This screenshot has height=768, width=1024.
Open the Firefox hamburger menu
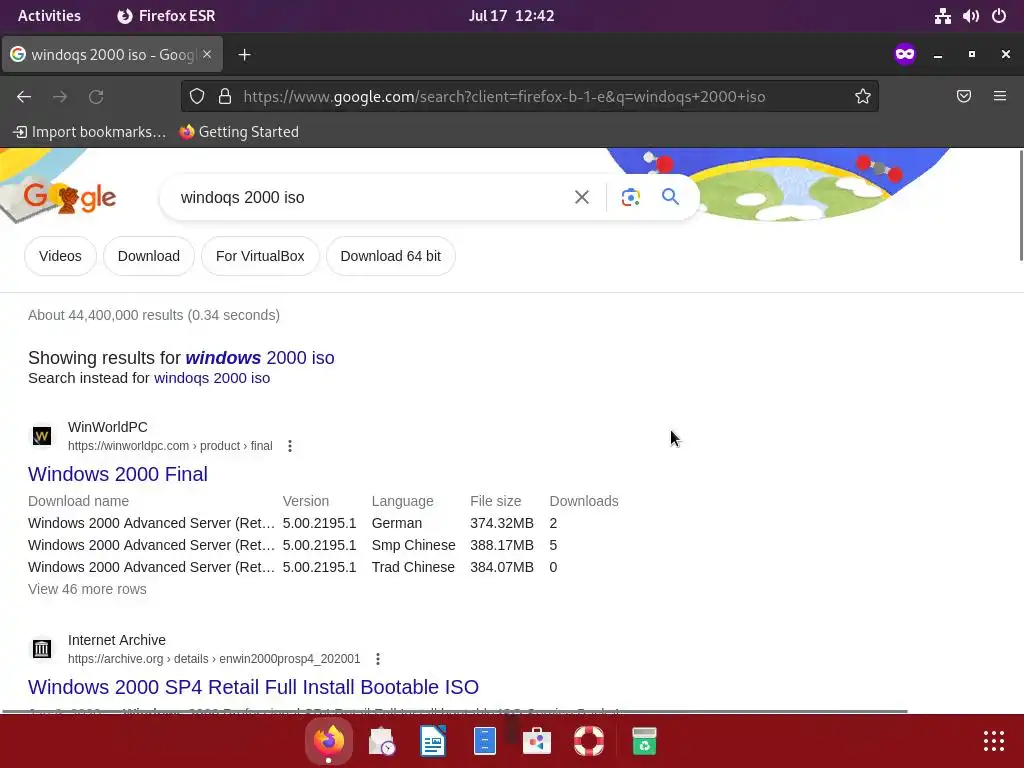1000,97
